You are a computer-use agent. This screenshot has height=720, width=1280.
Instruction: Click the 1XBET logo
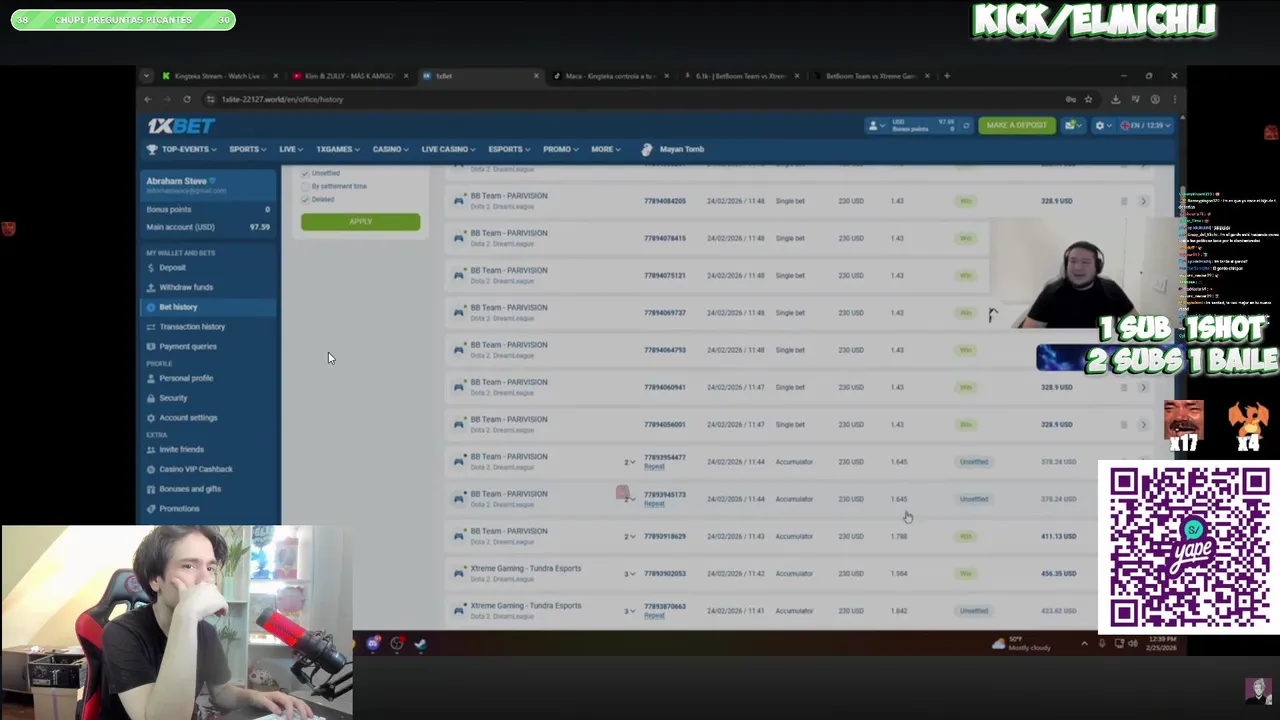(181, 126)
